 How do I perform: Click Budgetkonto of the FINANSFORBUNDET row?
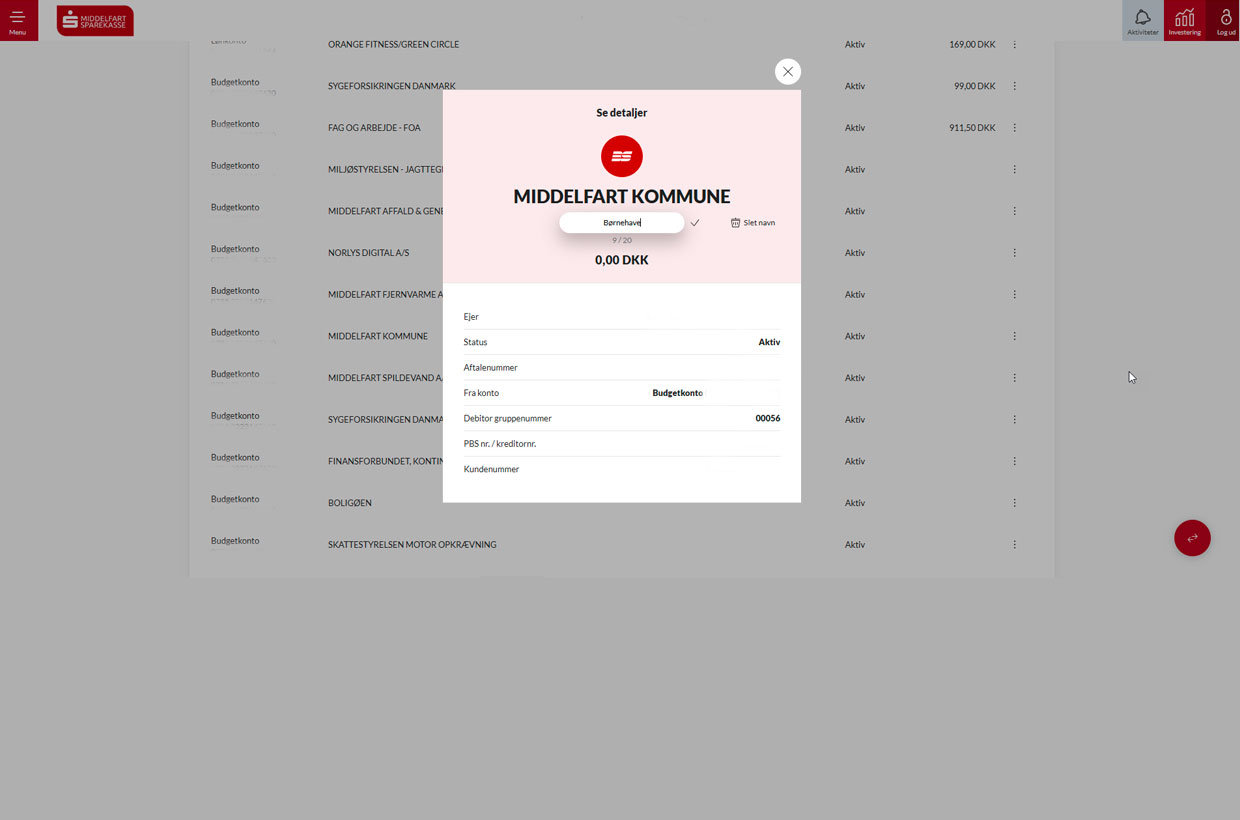[235, 457]
